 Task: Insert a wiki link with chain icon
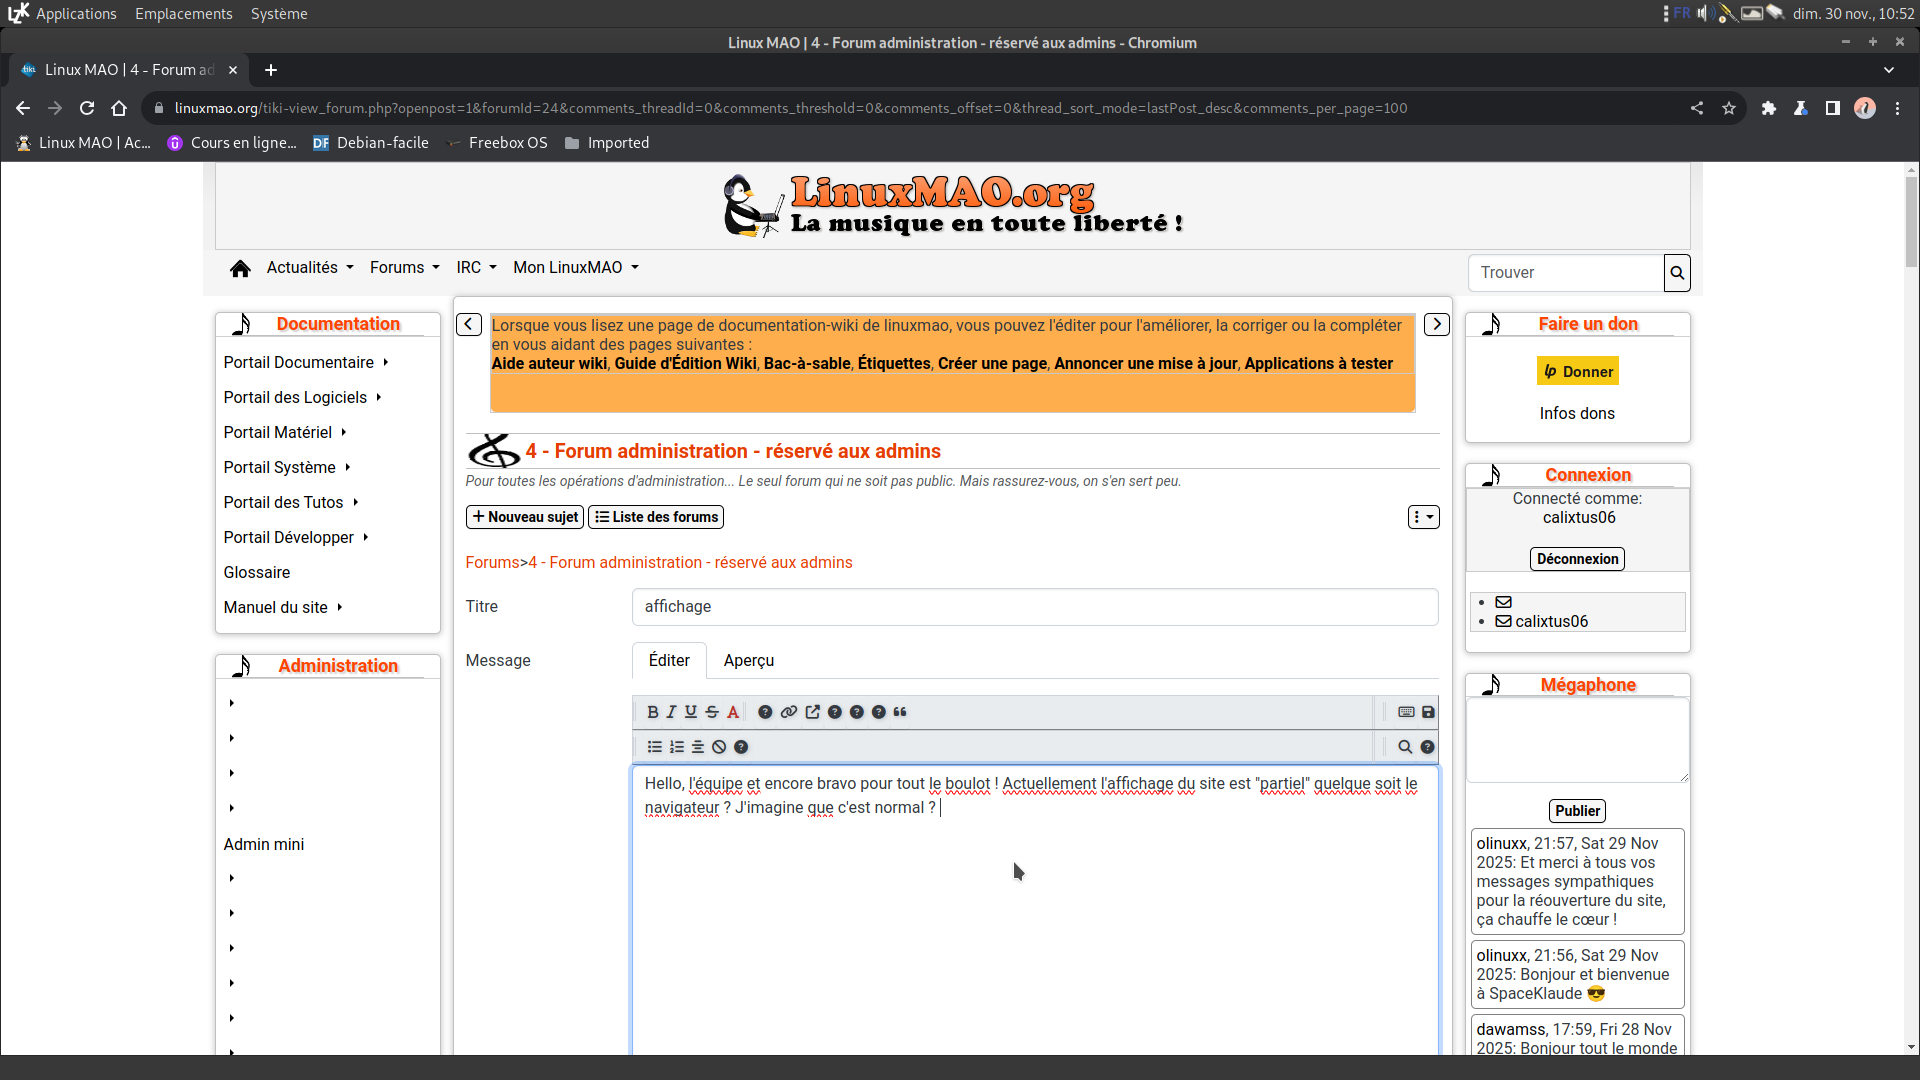click(789, 712)
